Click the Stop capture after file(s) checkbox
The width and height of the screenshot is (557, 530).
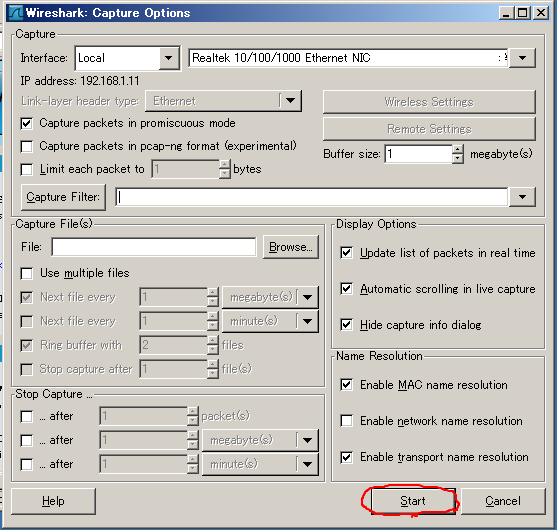click(27, 369)
